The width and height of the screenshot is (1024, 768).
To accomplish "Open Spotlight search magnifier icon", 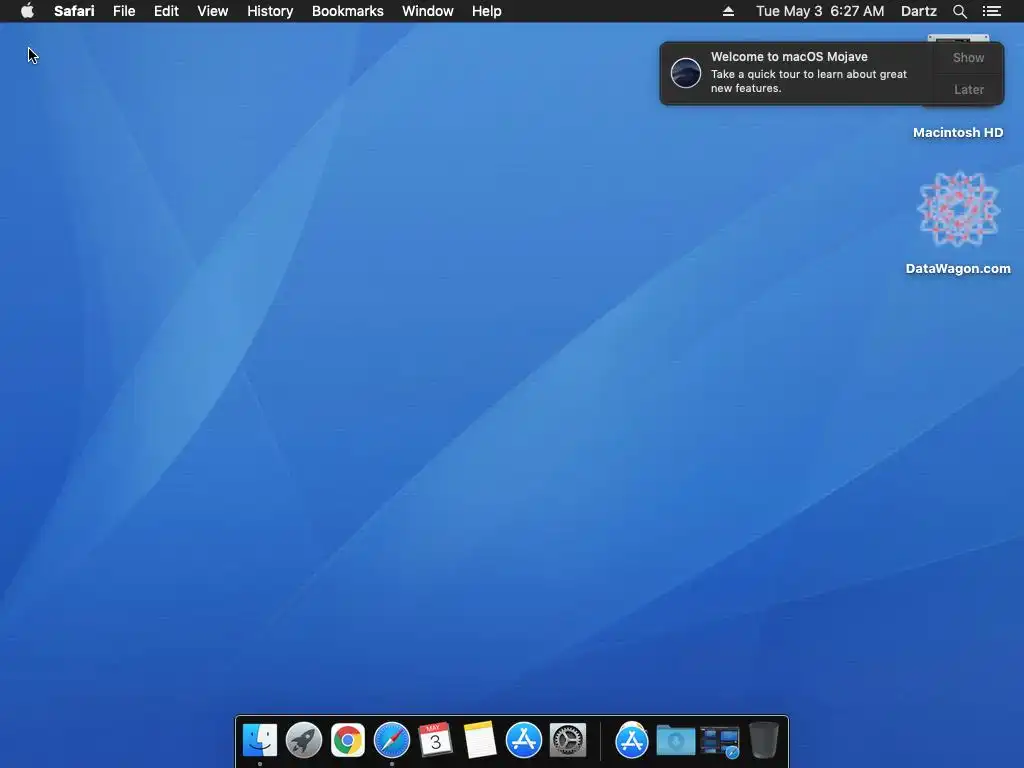I will point(959,11).
